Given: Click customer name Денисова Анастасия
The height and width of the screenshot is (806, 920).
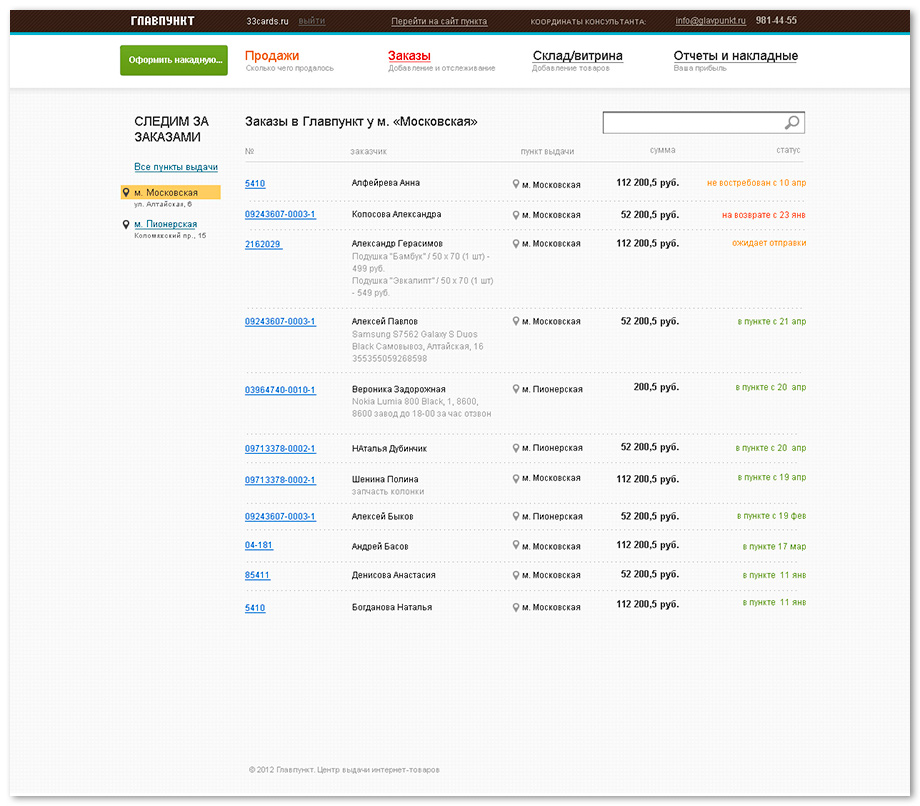Looking at the screenshot, I should click(x=393, y=575).
